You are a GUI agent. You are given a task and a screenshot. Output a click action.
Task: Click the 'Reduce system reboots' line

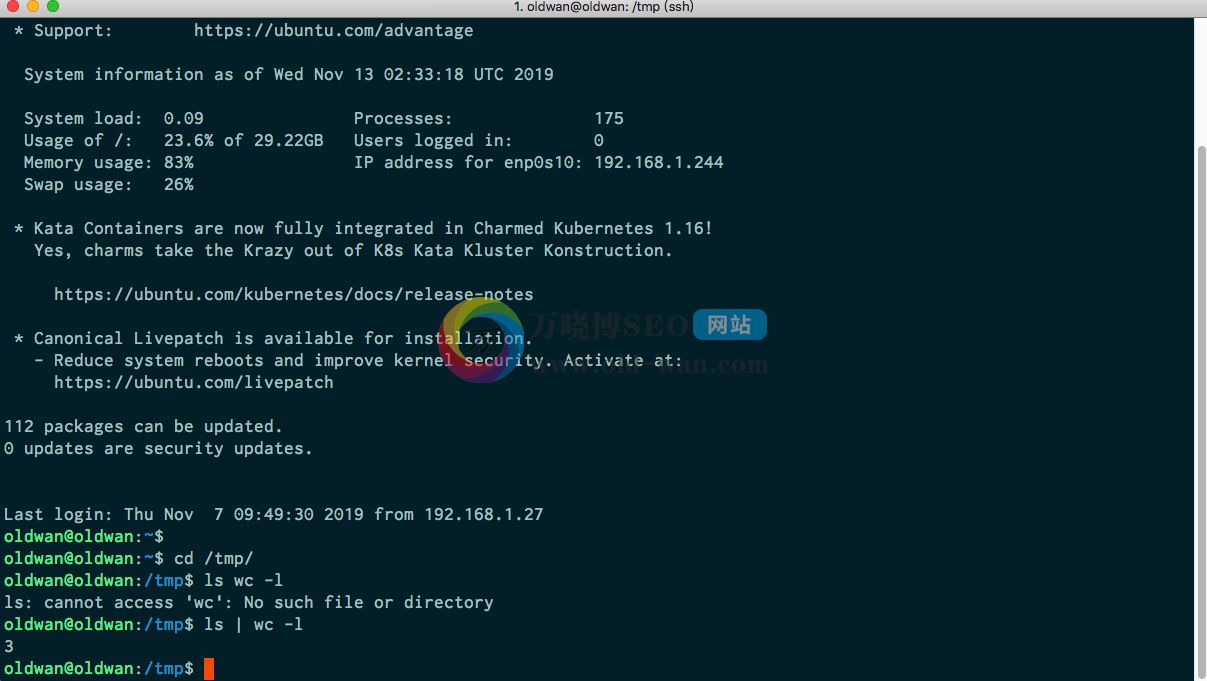359,361
